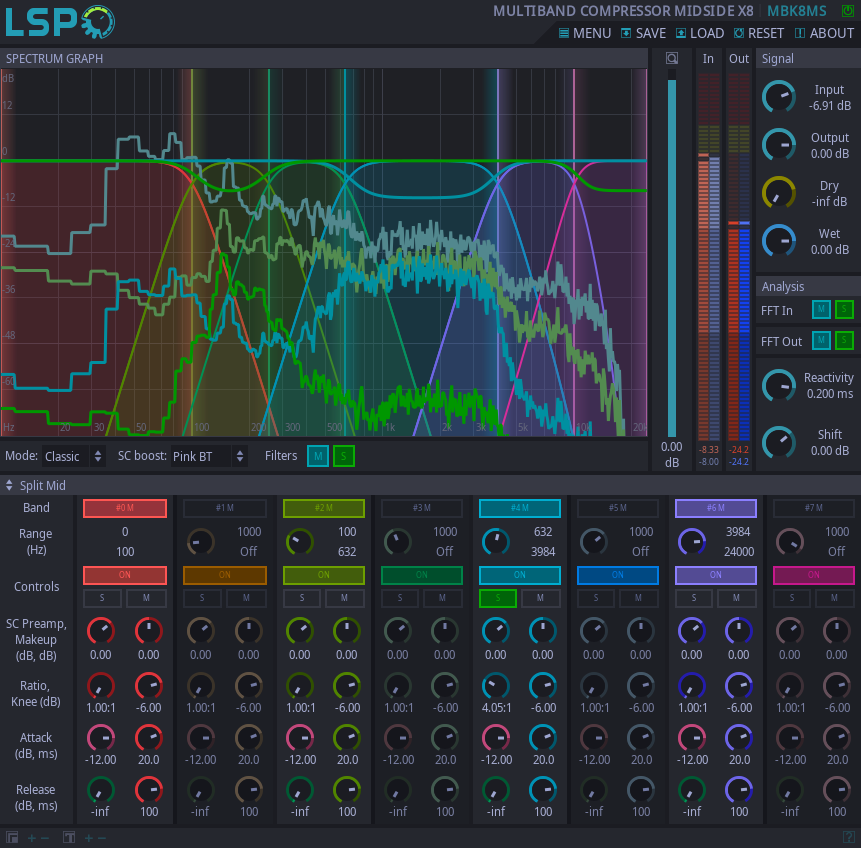Enable the #1 M band

(x=225, y=508)
